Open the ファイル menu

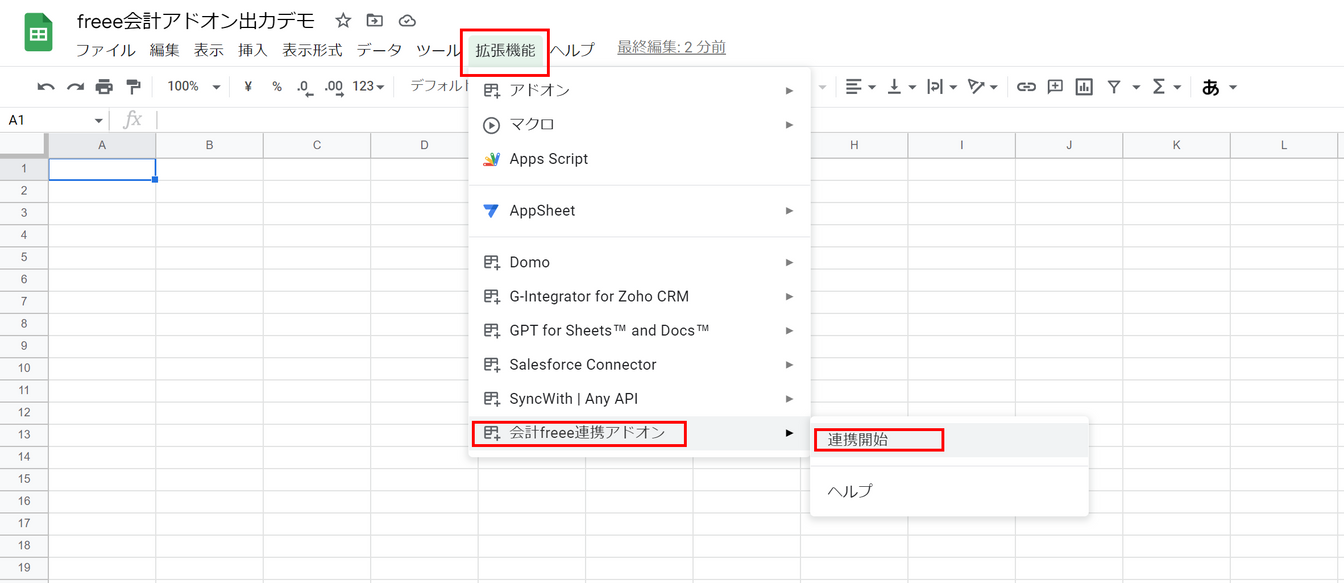pyautogui.click(x=105, y=50)
